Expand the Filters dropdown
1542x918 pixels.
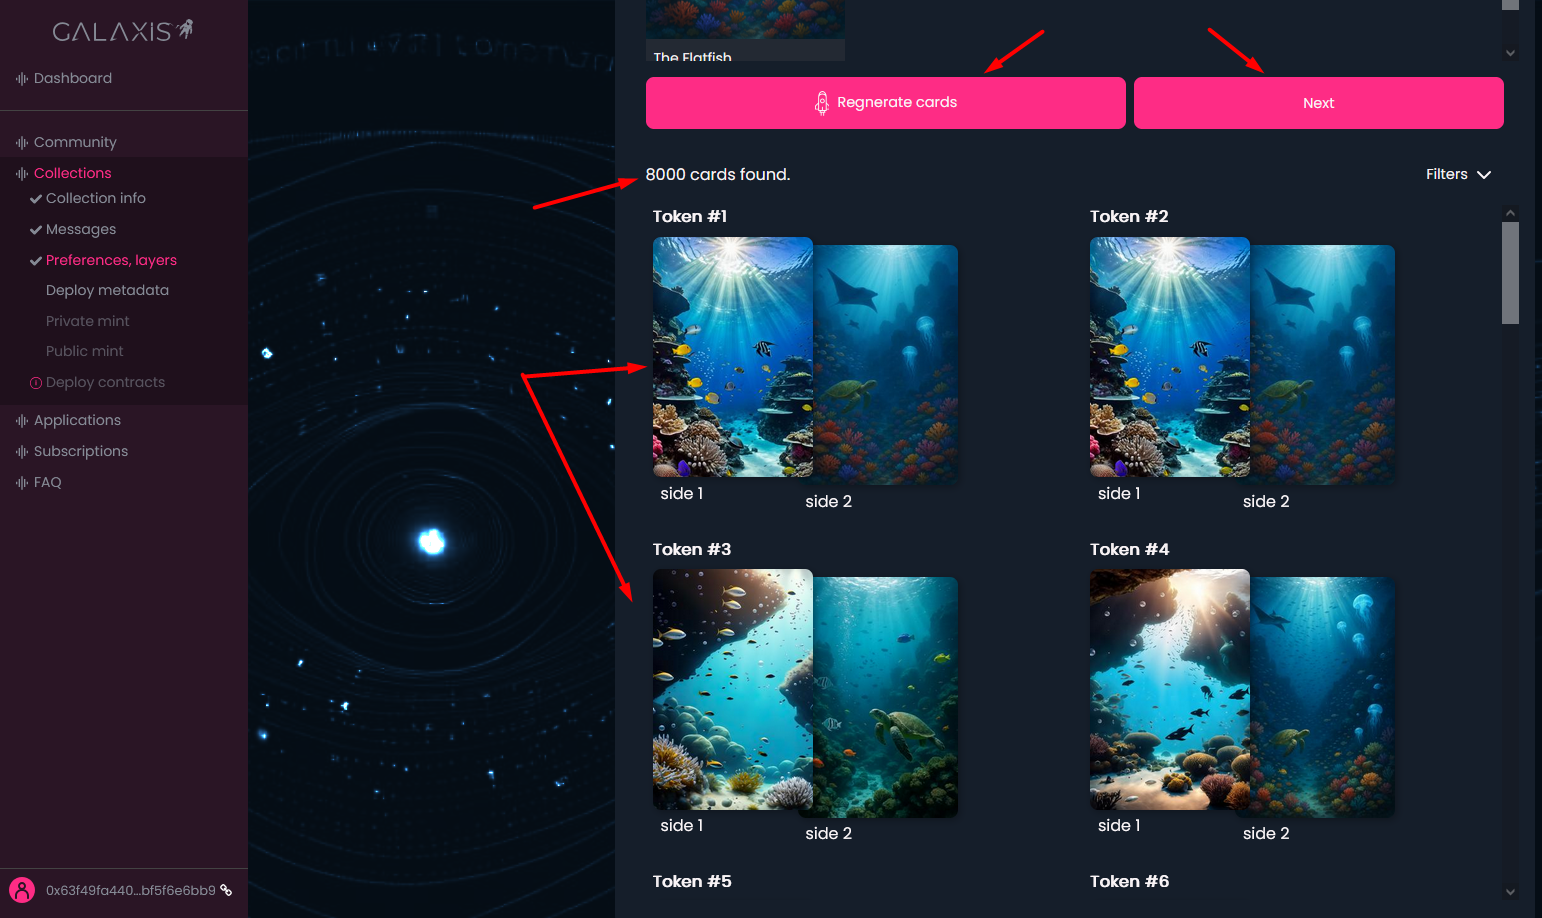1459,174
